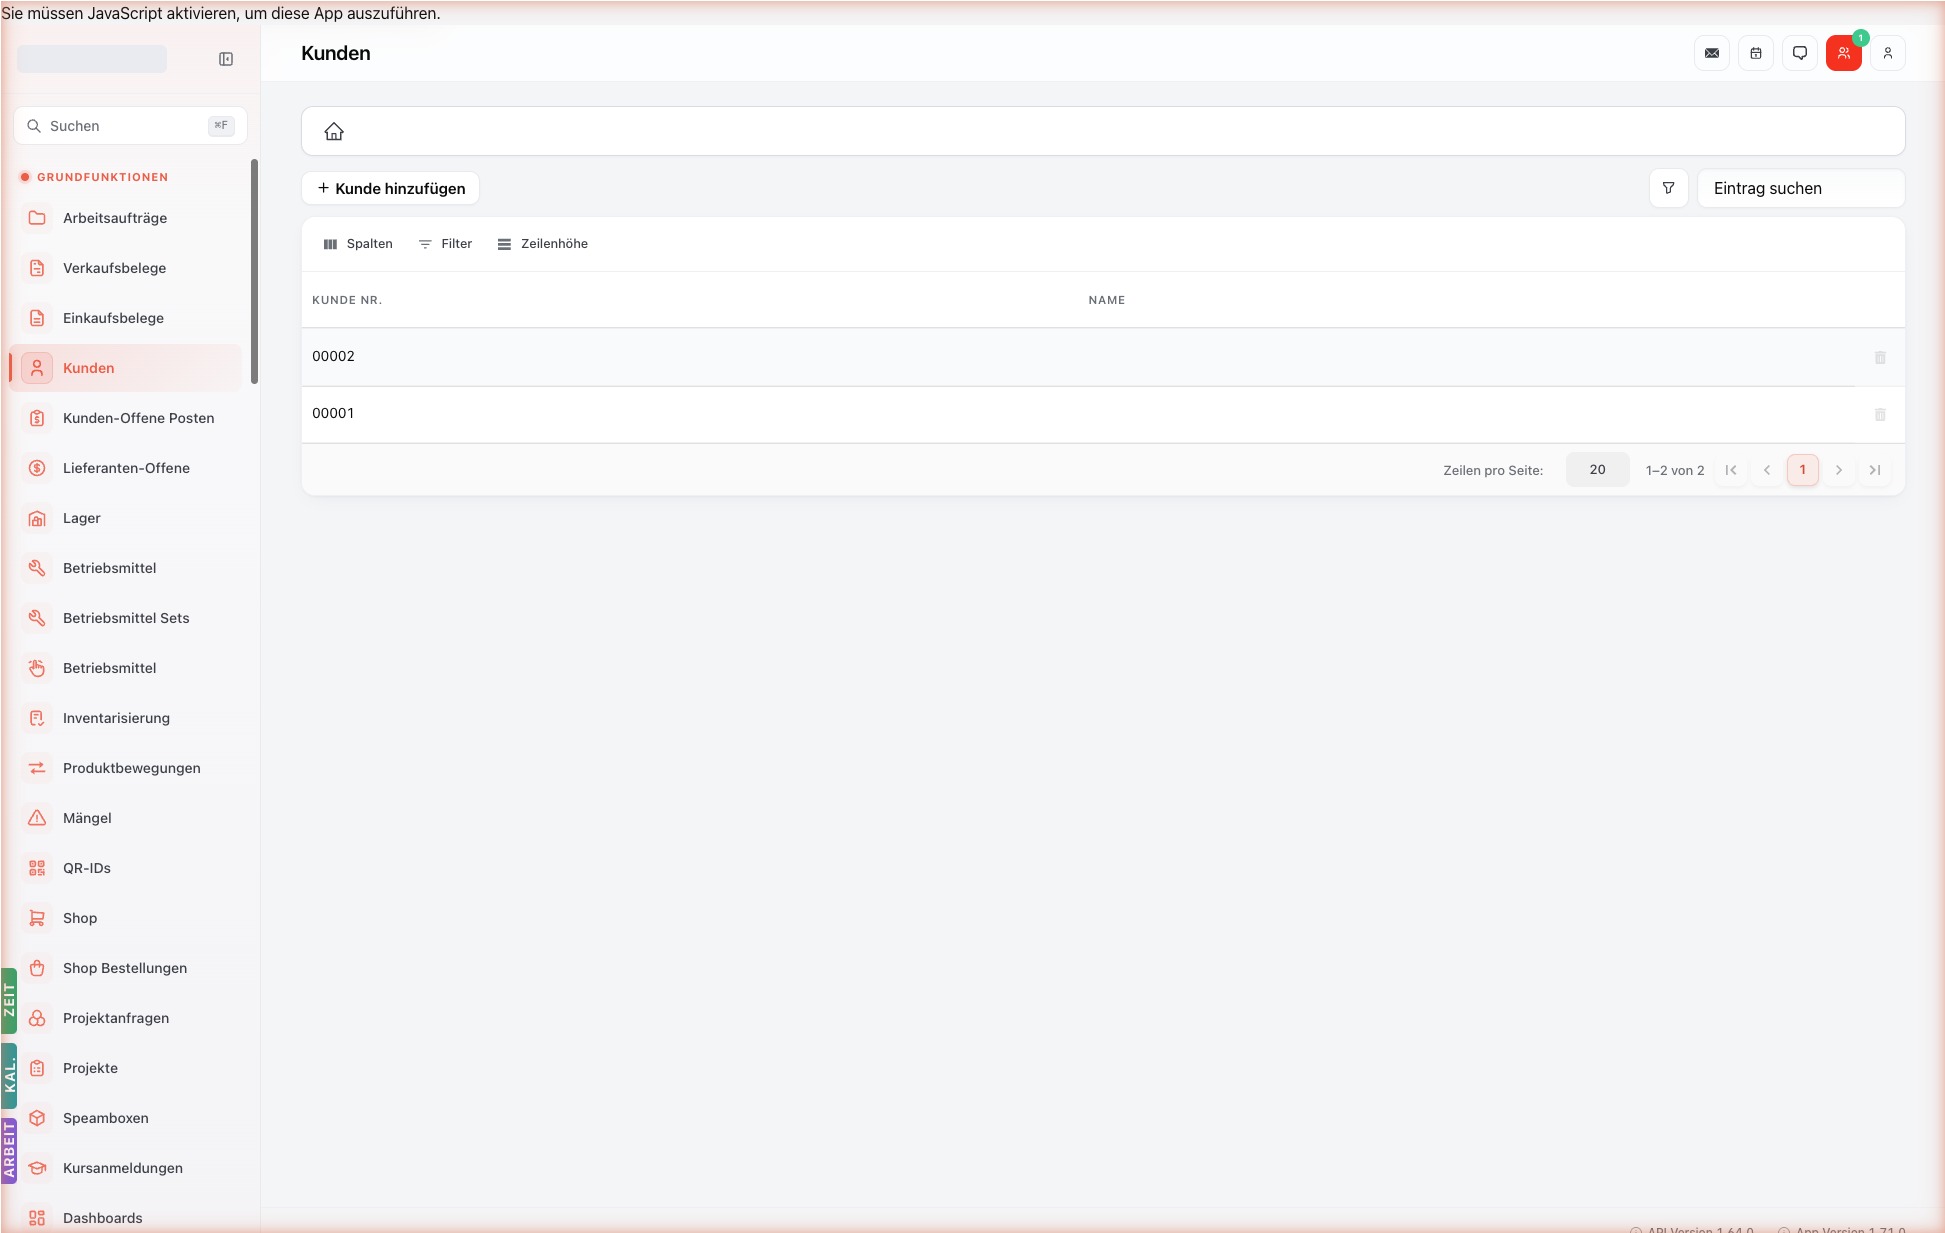Open the green ZEIT side tab
This screenshot has width=1945, height=1233.
9,1000
